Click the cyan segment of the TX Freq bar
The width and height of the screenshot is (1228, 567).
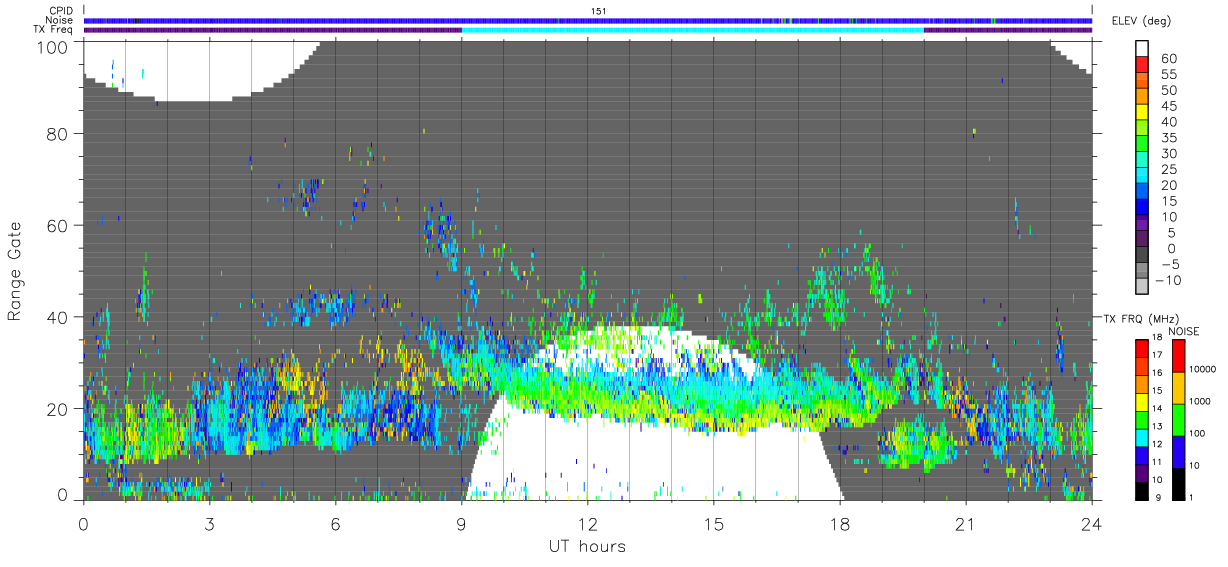tap(692, 30)
